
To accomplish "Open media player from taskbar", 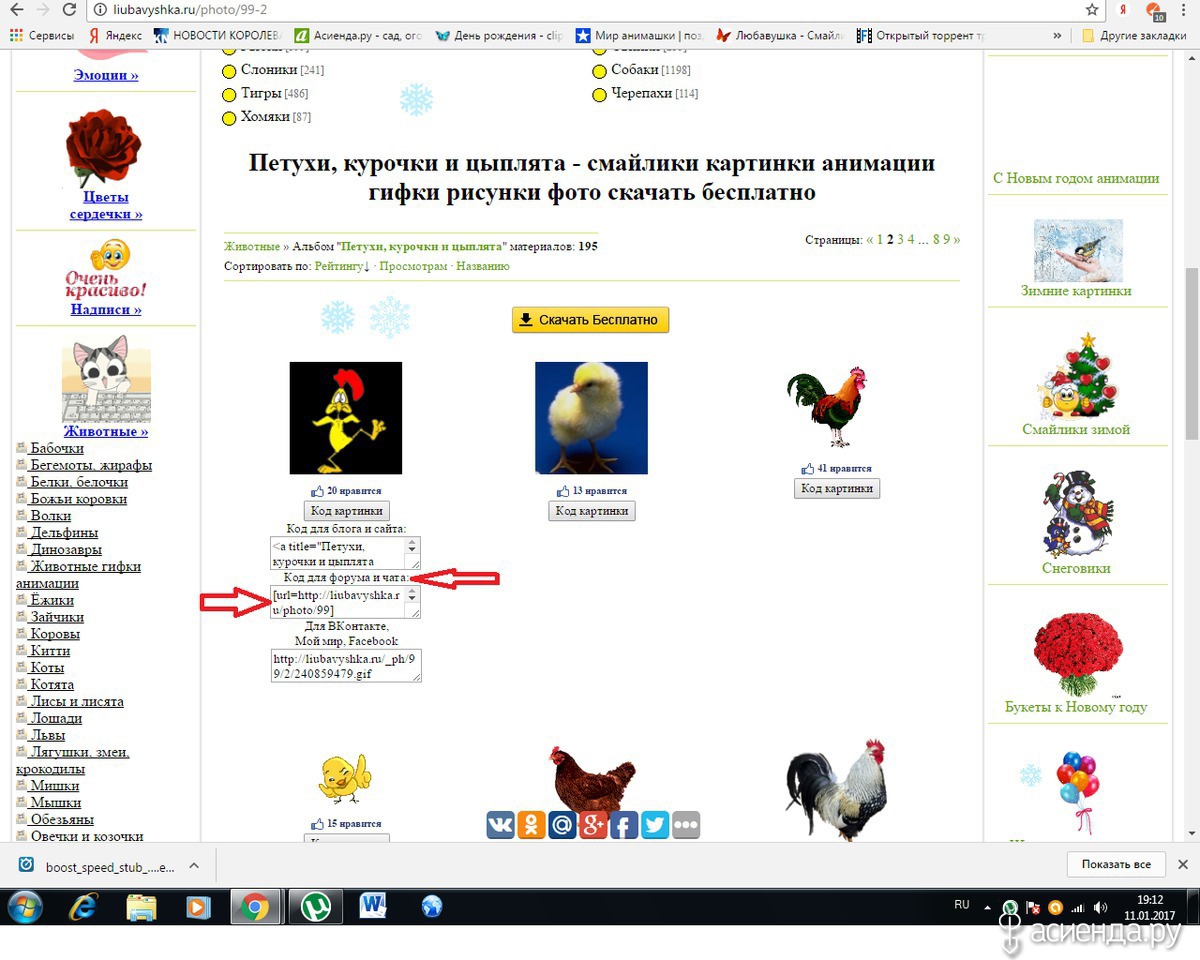I will [x=198, y=907].
